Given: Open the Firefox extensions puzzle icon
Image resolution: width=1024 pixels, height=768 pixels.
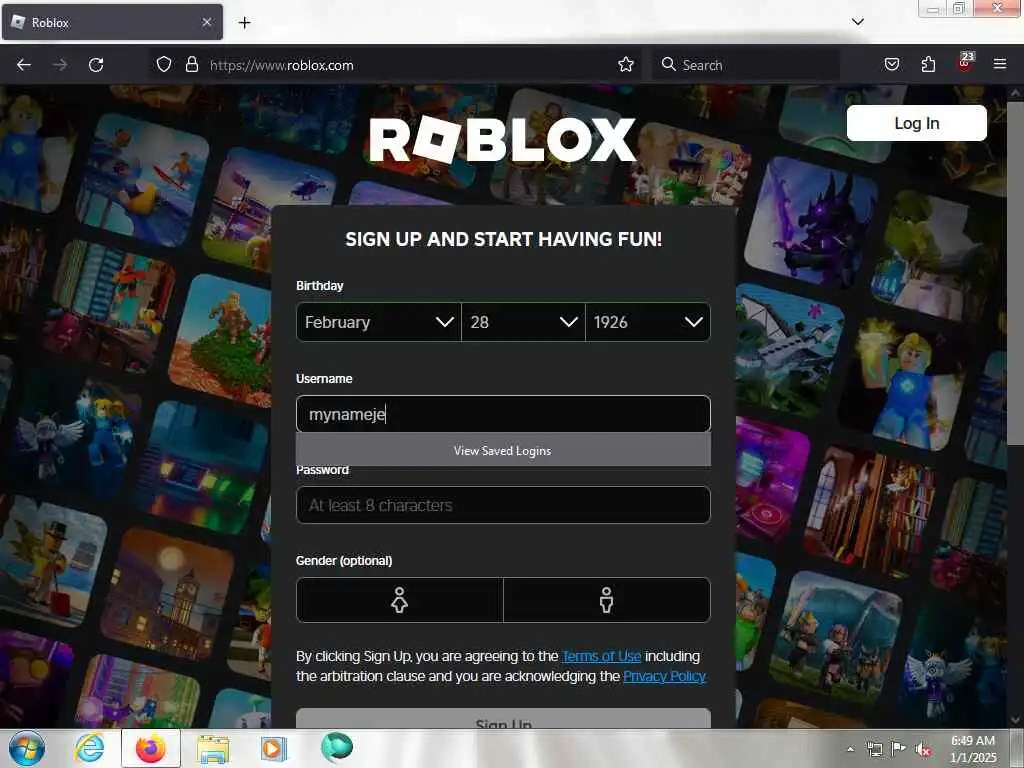Looking at the screenshot, I should pos(928,65).
